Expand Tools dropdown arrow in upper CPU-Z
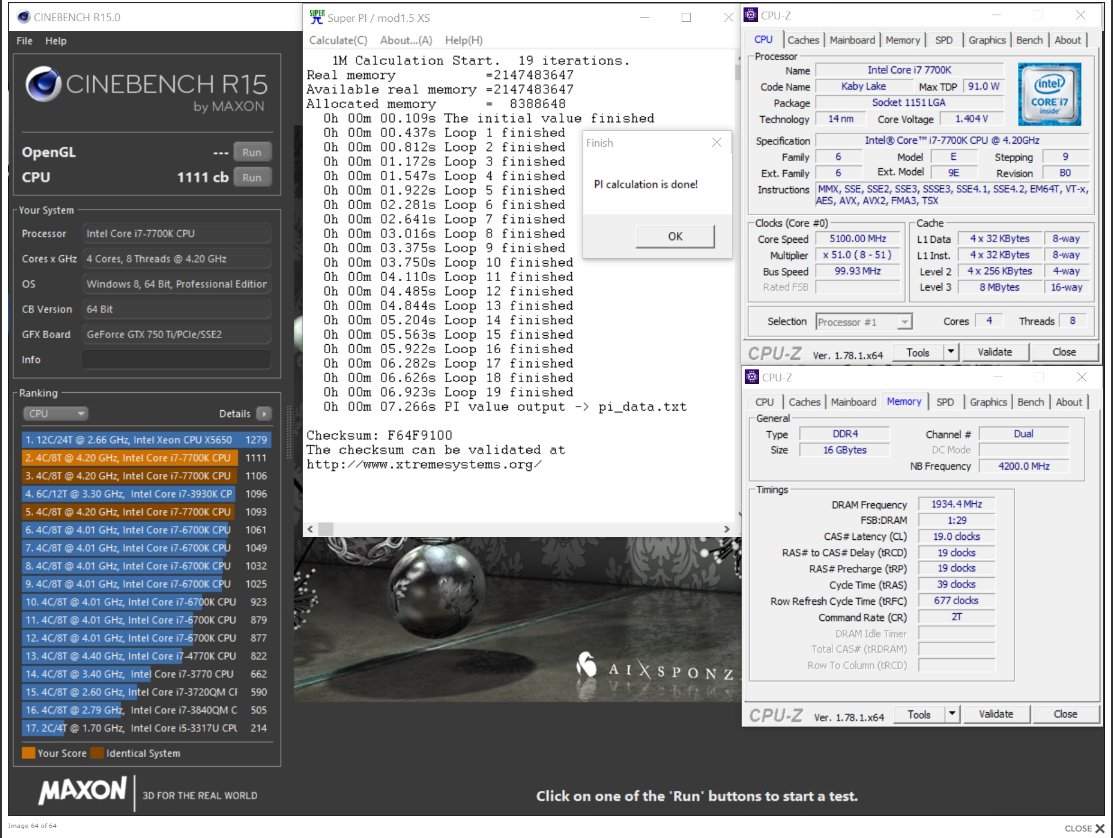 (x=950, y=352)
